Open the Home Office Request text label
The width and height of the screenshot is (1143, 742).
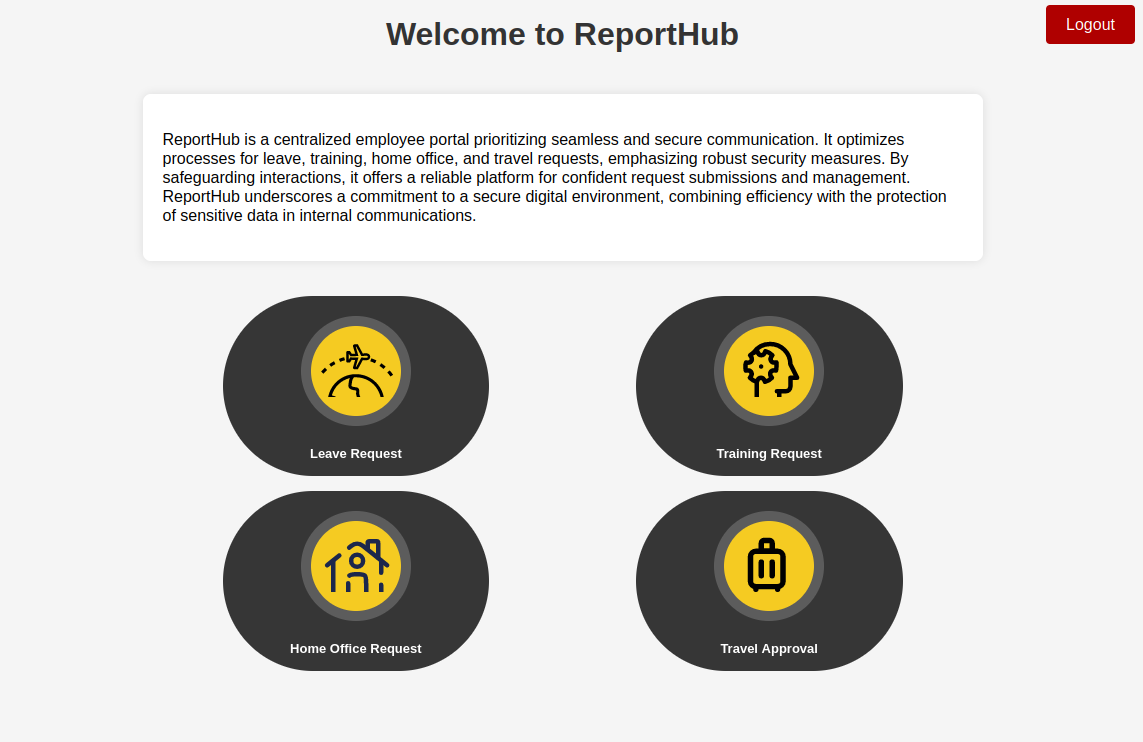coord(356,649)
